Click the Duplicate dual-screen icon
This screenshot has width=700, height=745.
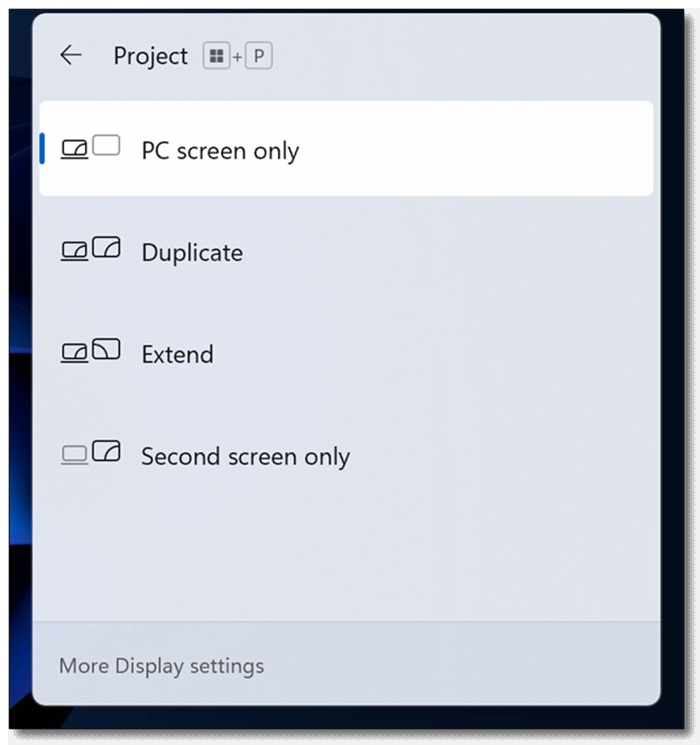pyautogui.click(x=90, y=250)
